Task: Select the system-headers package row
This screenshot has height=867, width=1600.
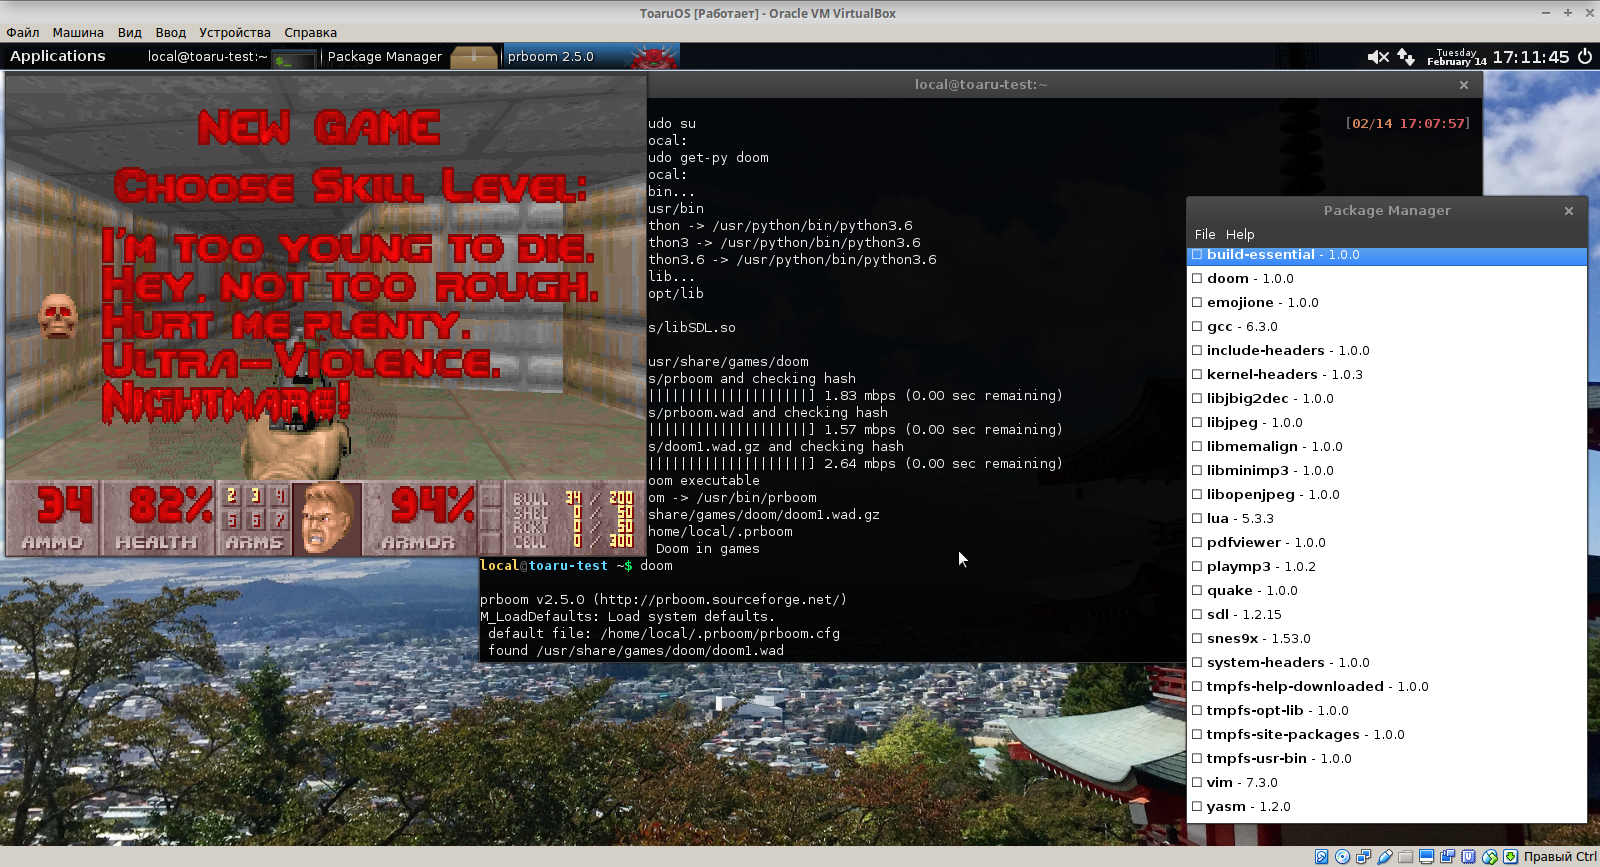Action: 1387,663
